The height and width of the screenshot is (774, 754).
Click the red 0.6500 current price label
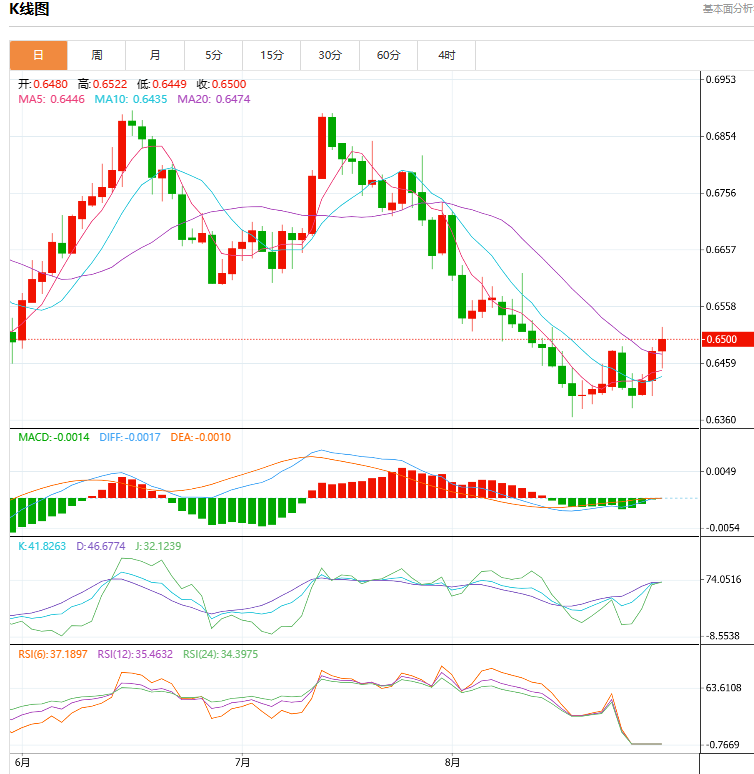[728, 340]
